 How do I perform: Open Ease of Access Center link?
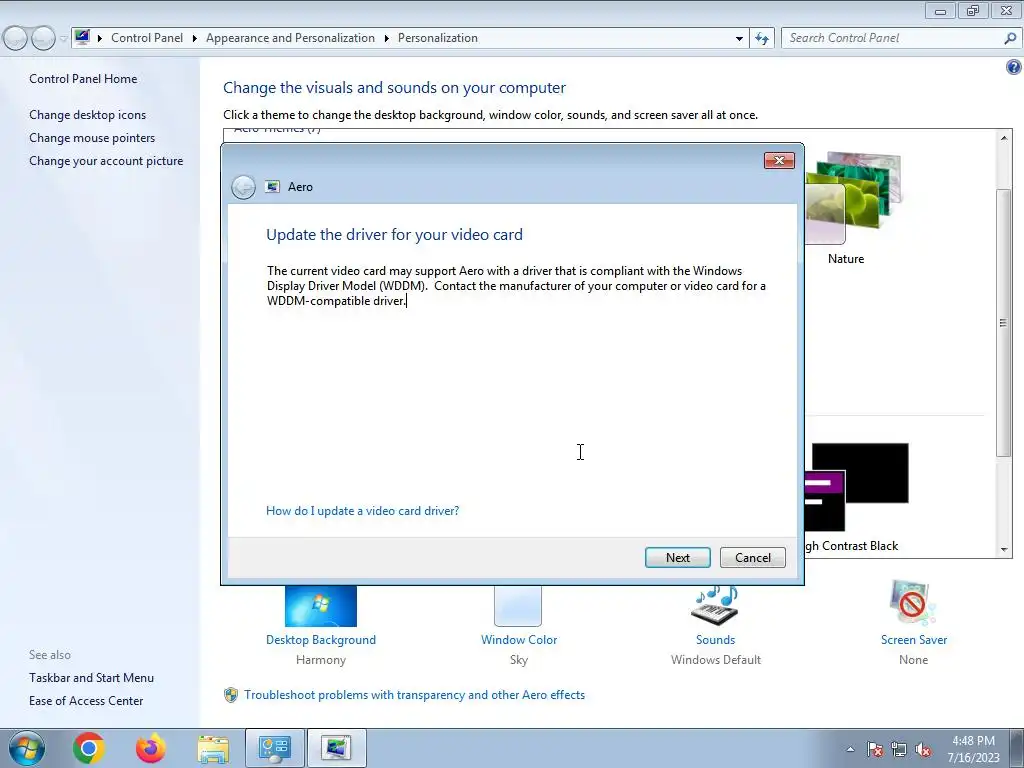click(86, 701)
